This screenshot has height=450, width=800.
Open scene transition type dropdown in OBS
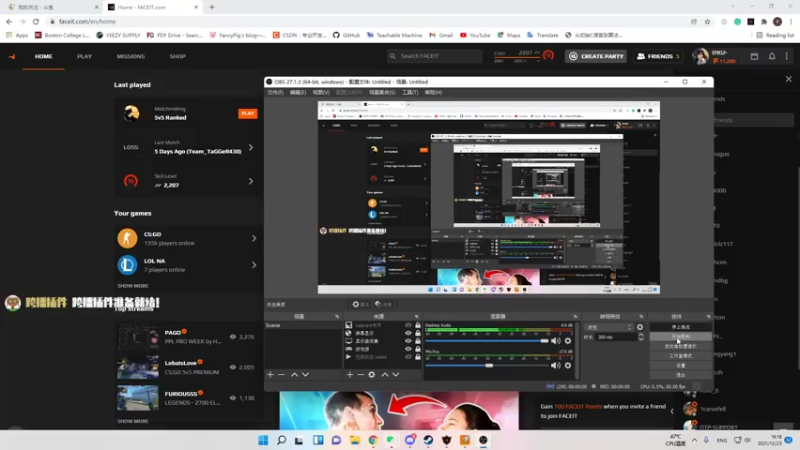[609, 327]
